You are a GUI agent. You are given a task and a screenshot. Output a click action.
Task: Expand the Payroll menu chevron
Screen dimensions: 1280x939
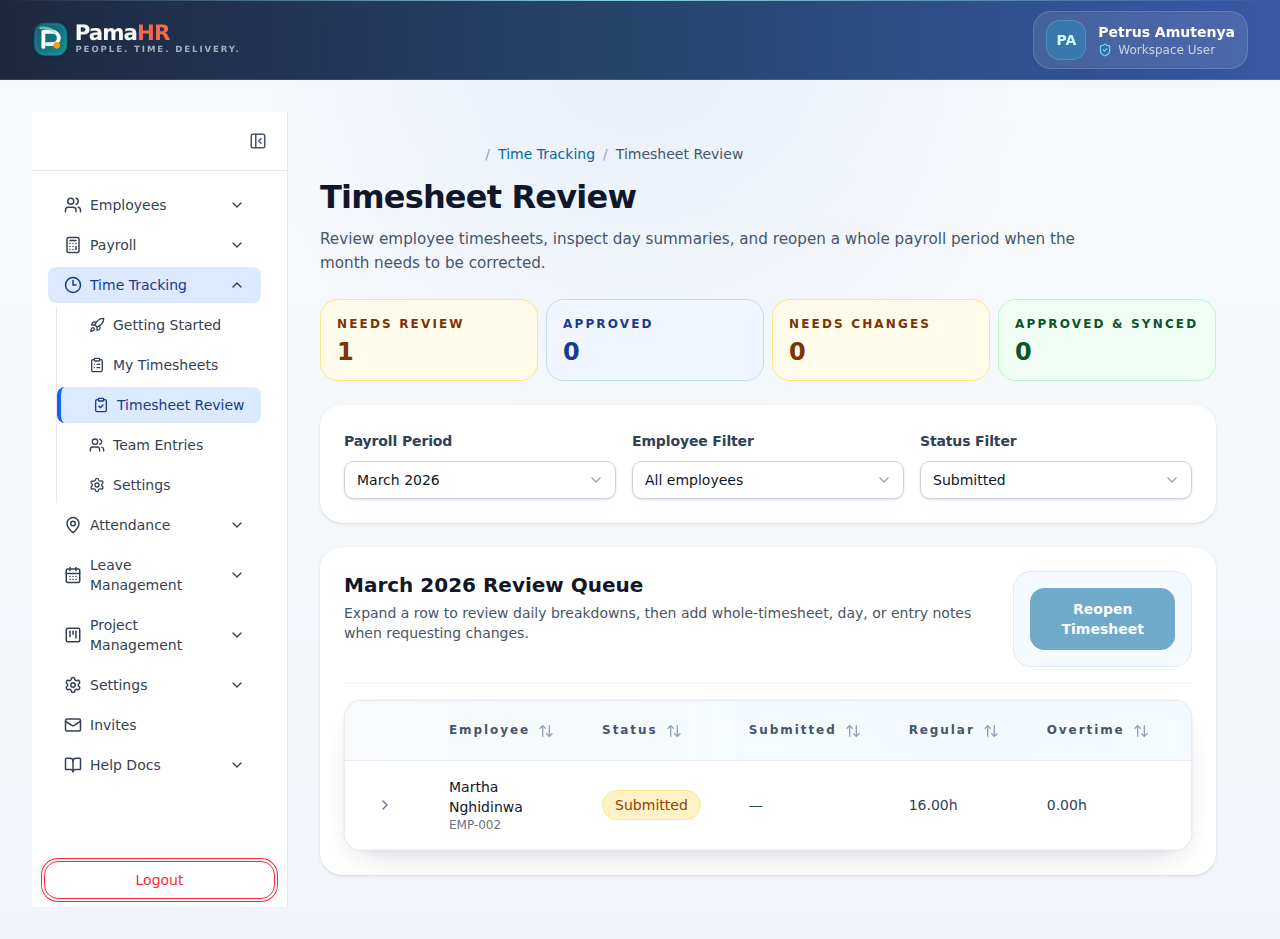237,245
